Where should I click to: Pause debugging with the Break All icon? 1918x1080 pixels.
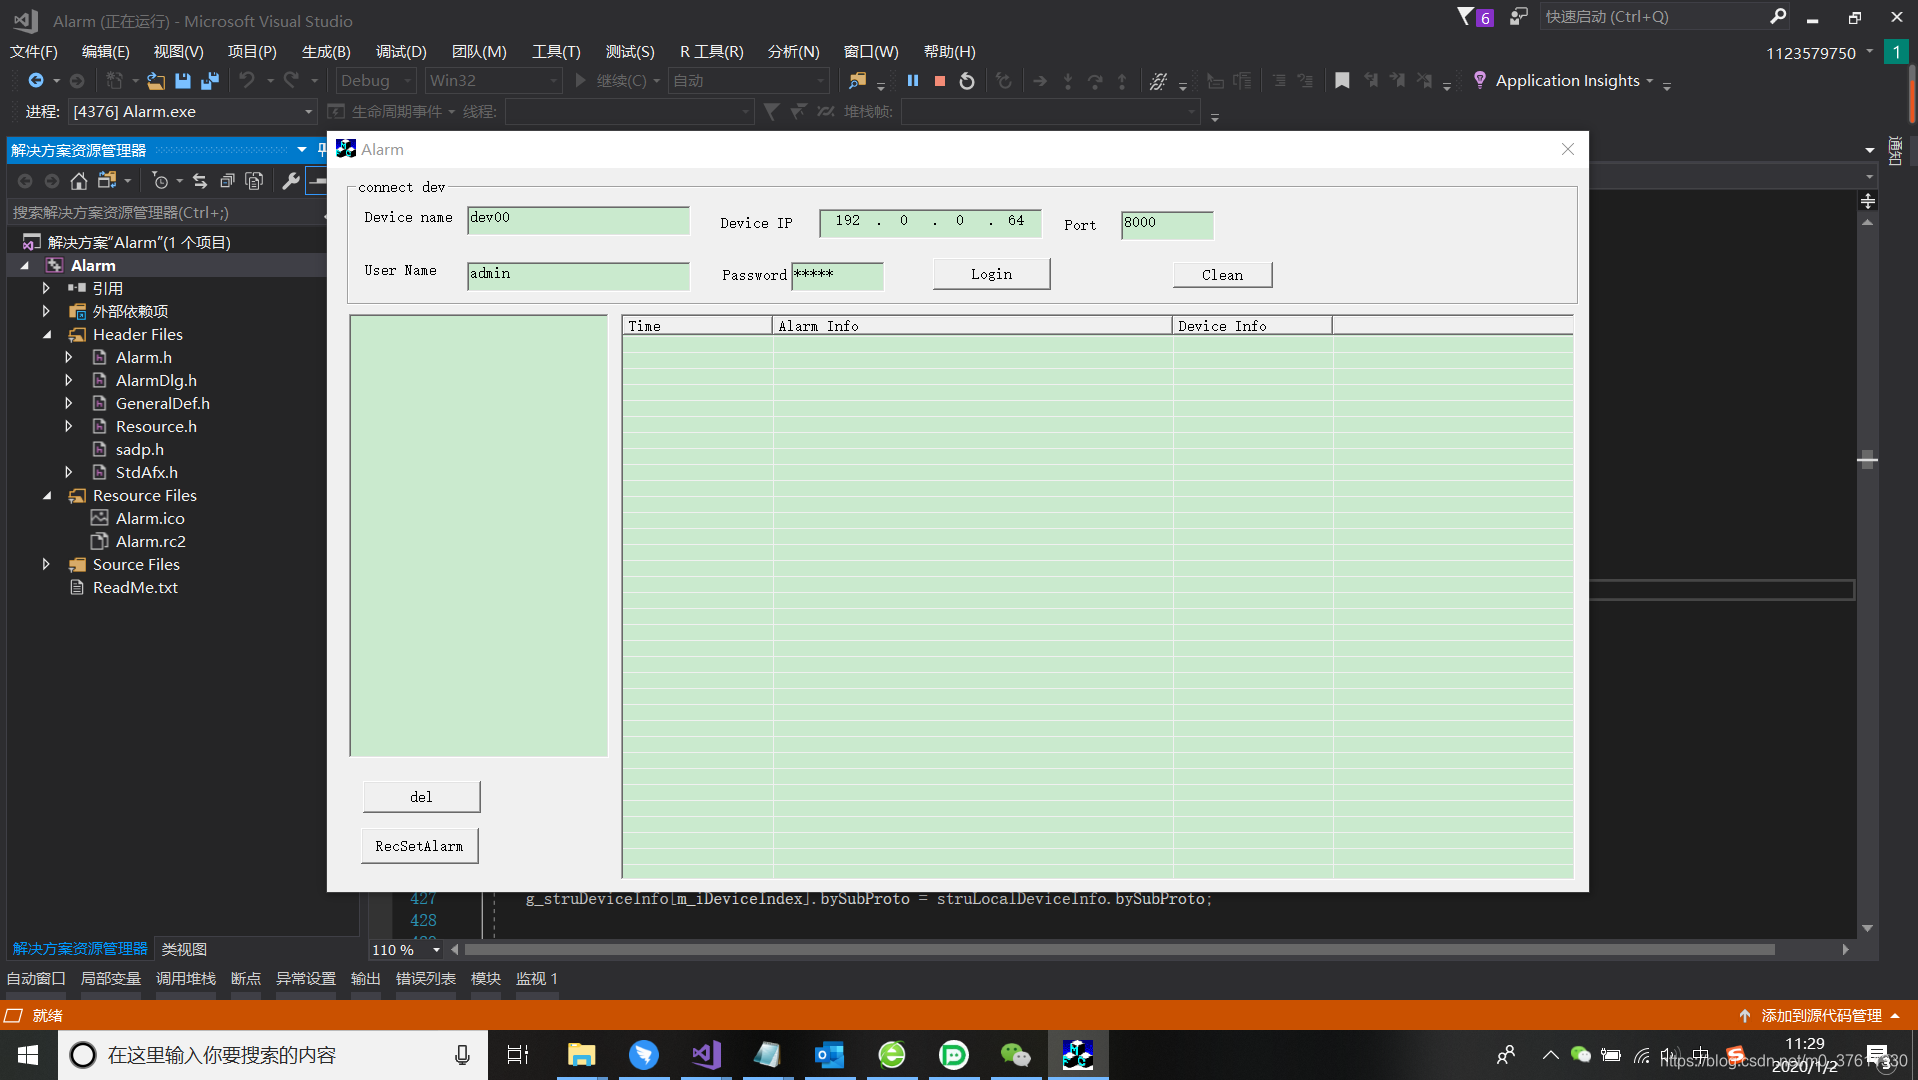(912, 81)
